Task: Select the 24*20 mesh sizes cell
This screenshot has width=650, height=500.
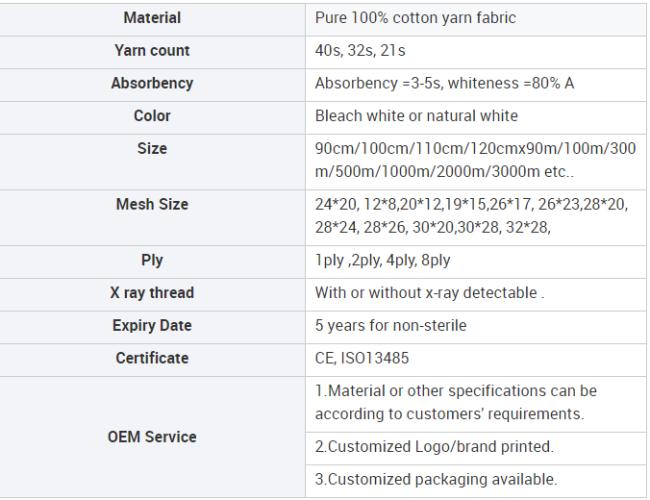Action: point(476,218)
